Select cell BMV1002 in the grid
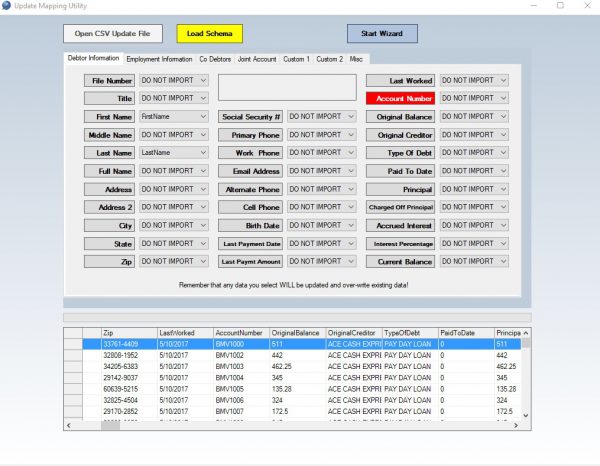The width and height of the screenshot is (600, 466). click(x=241, y=355)
